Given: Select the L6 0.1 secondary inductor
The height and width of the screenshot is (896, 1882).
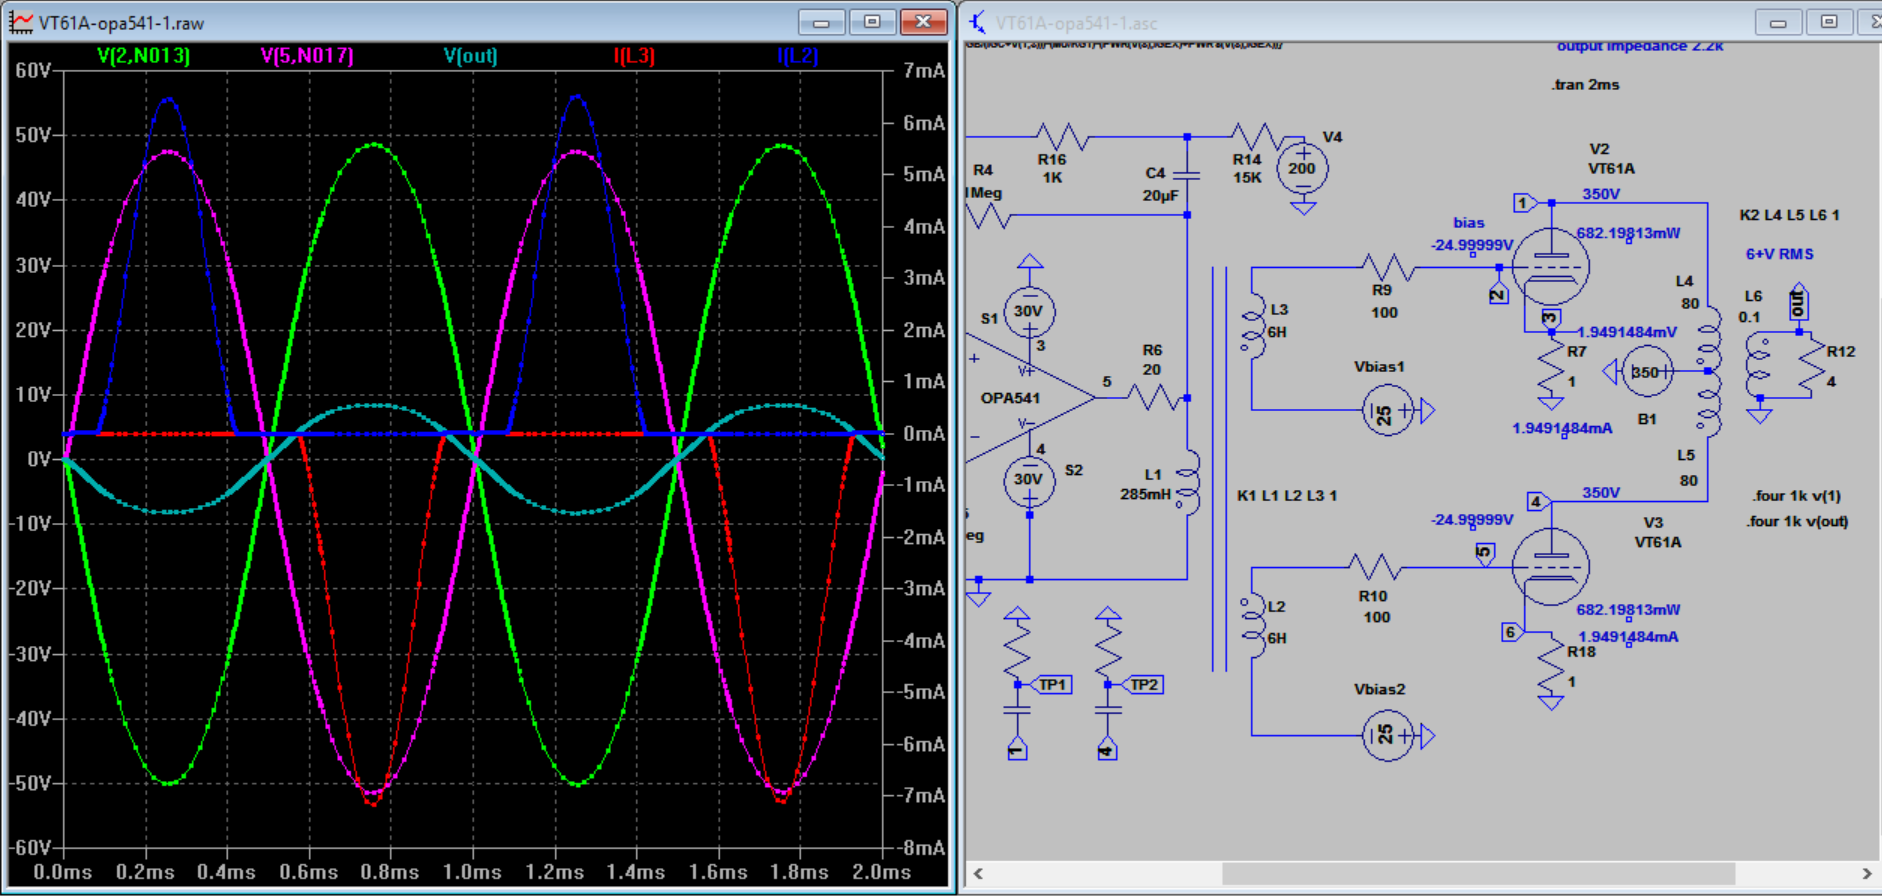Looking at the screenshot, I should (x=1758, y=365).
